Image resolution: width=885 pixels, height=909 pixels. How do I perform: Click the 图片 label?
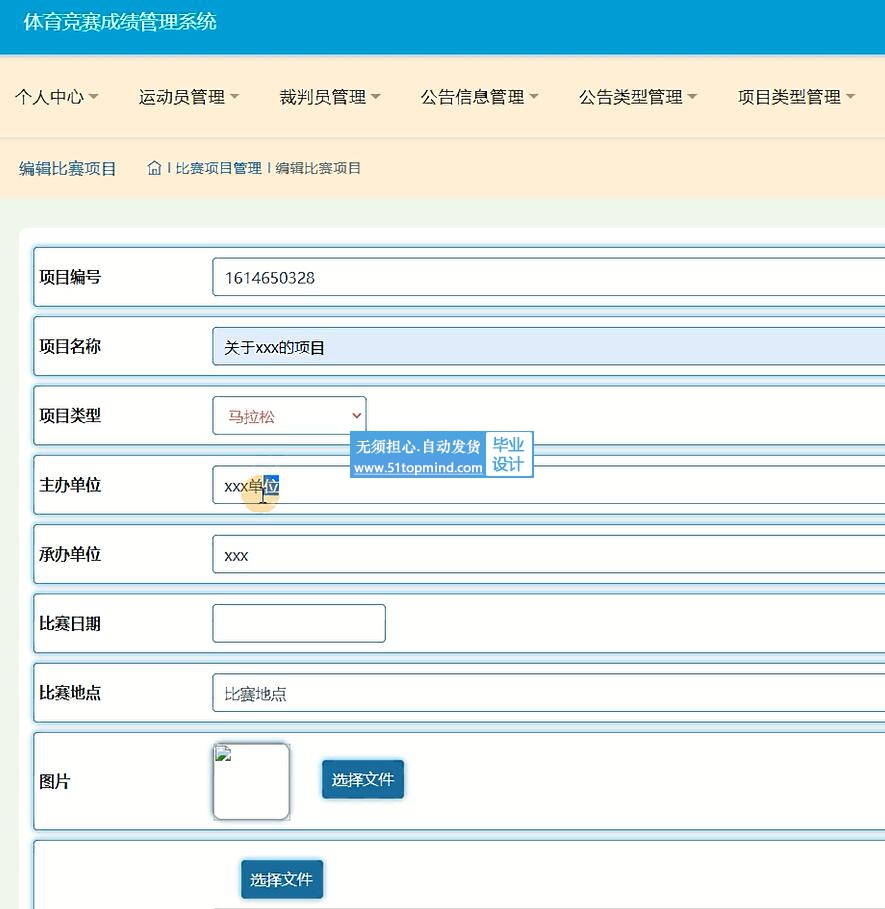[x=54, y=781]
